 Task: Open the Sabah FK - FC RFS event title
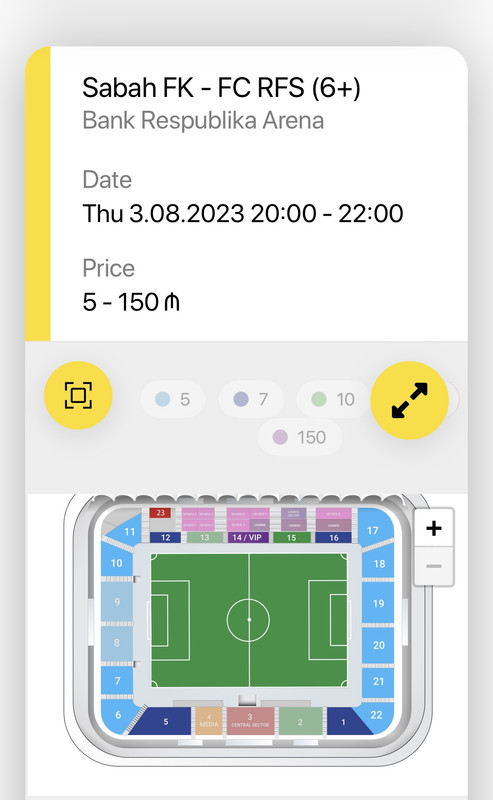pos(221,87)
